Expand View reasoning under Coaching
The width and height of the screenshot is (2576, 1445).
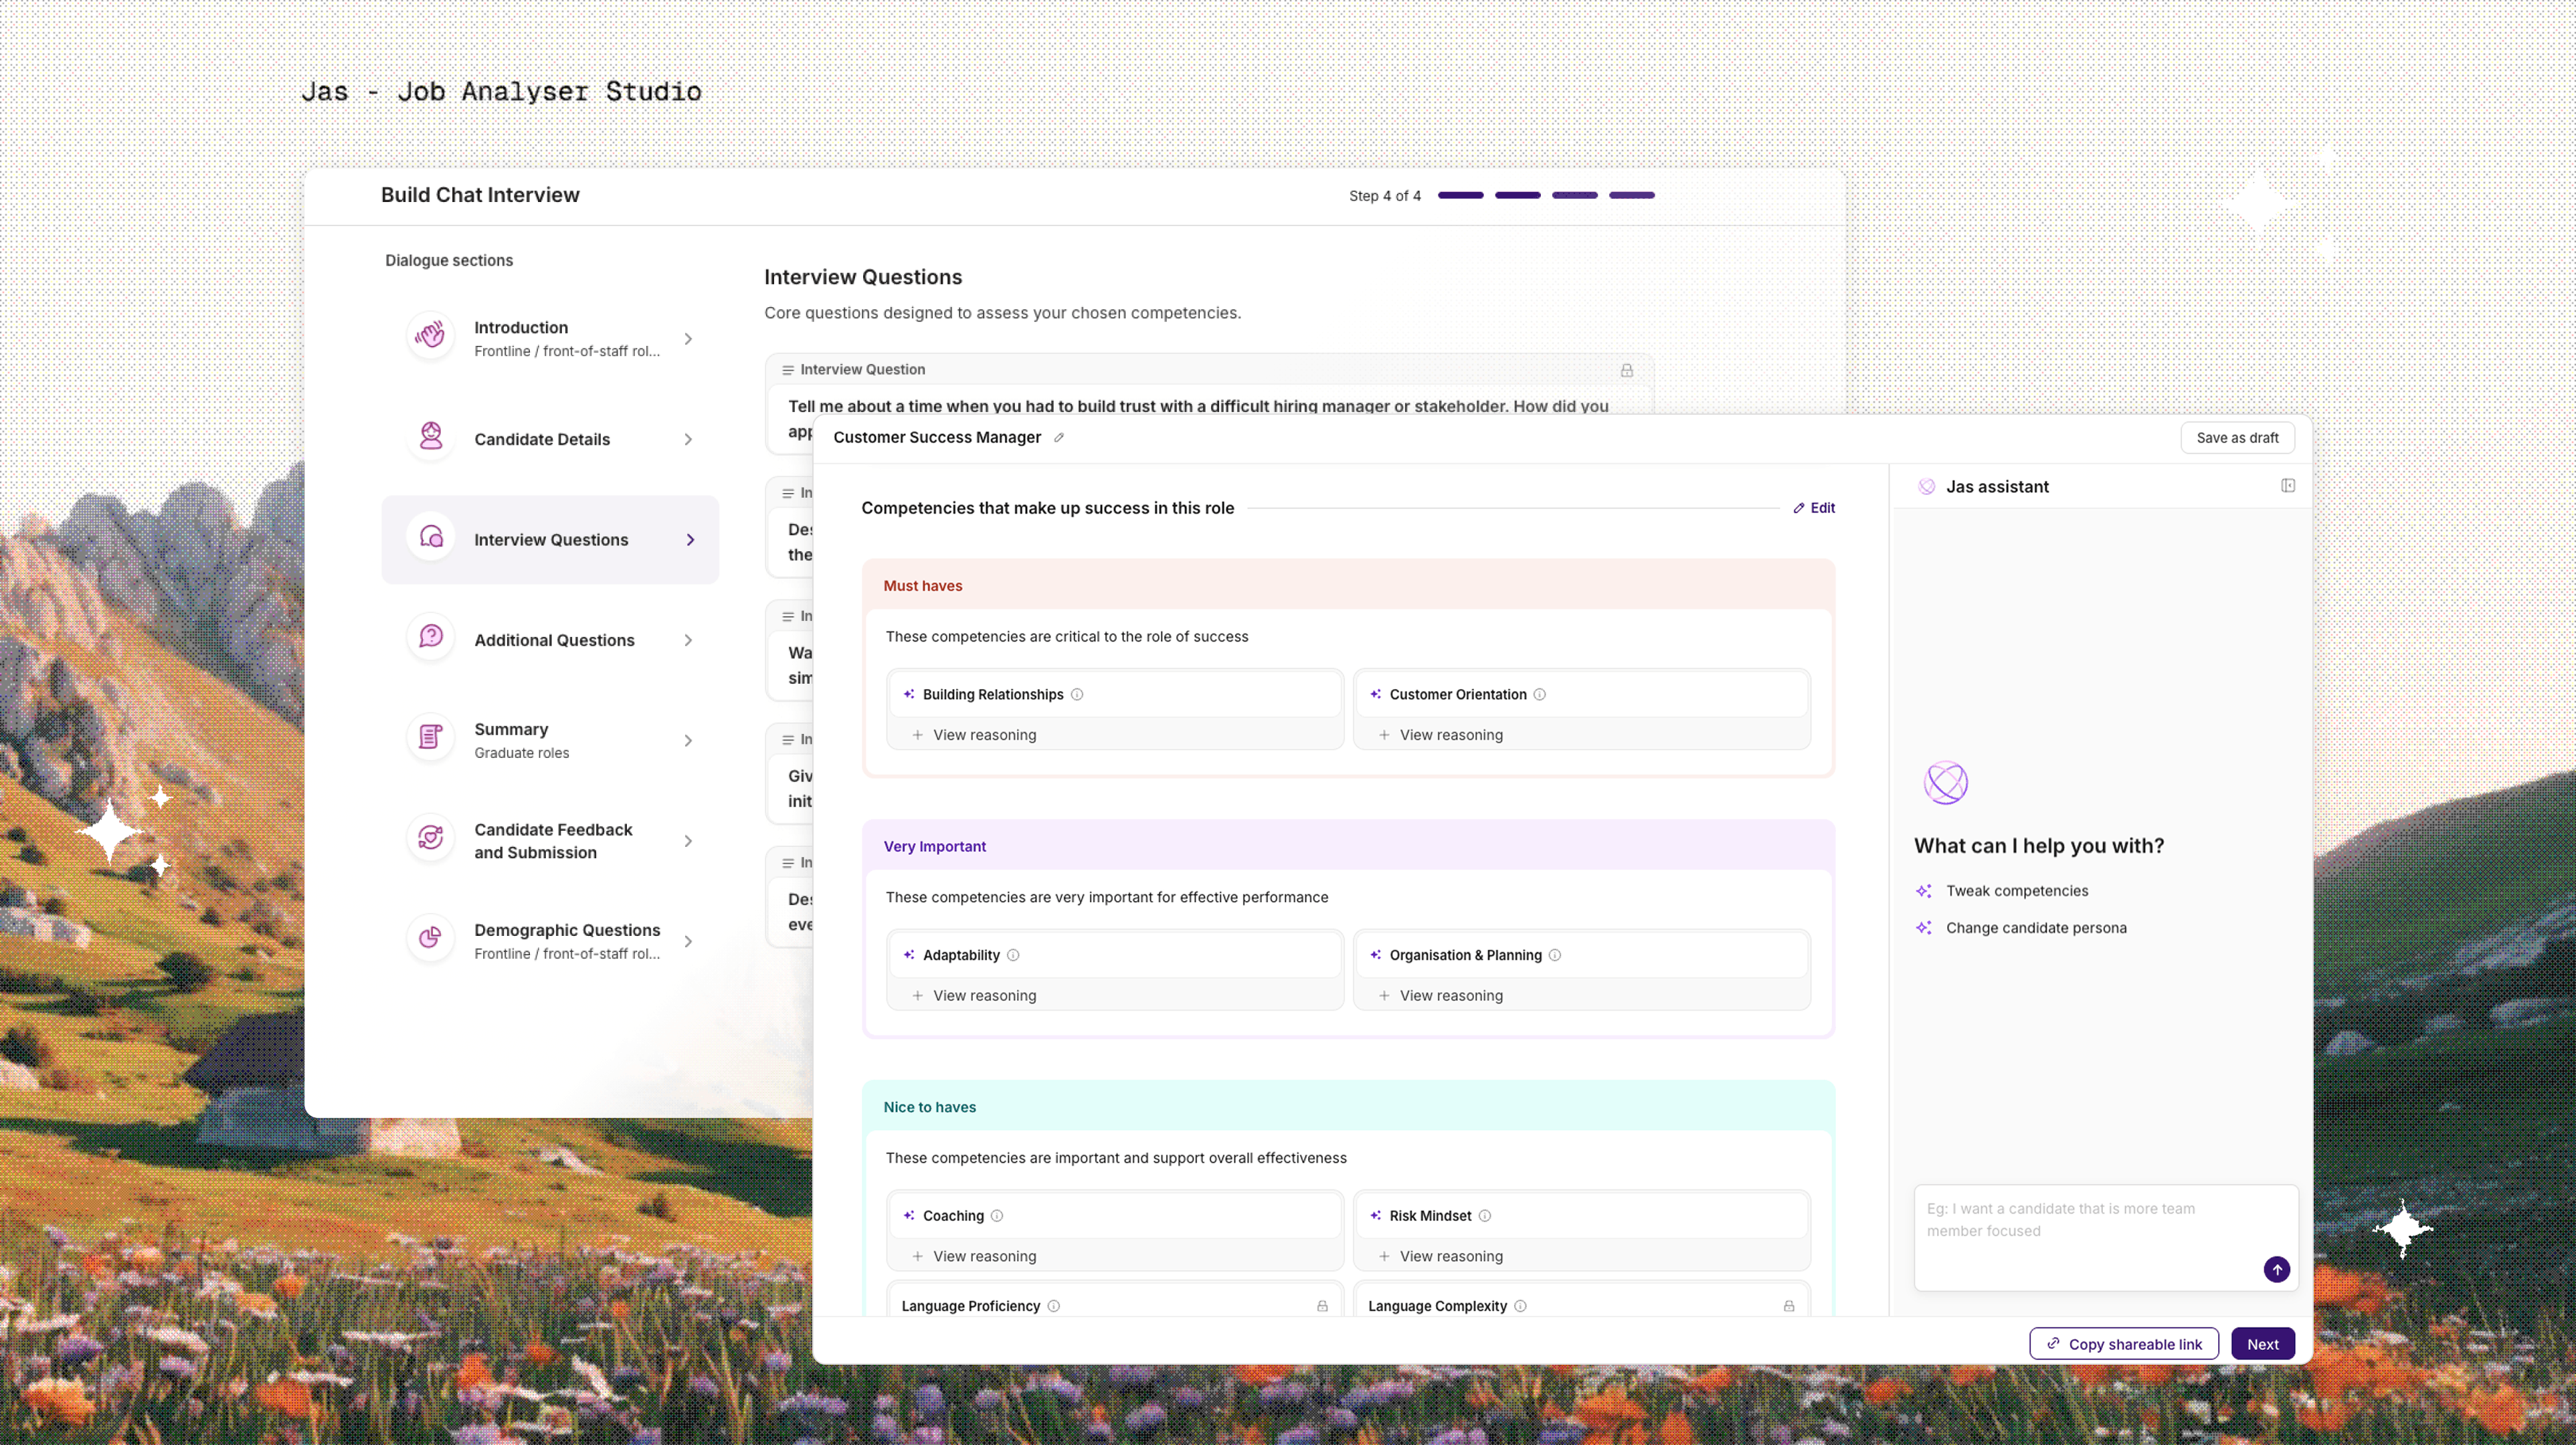pyautogui.click(x=974, y=1257)
